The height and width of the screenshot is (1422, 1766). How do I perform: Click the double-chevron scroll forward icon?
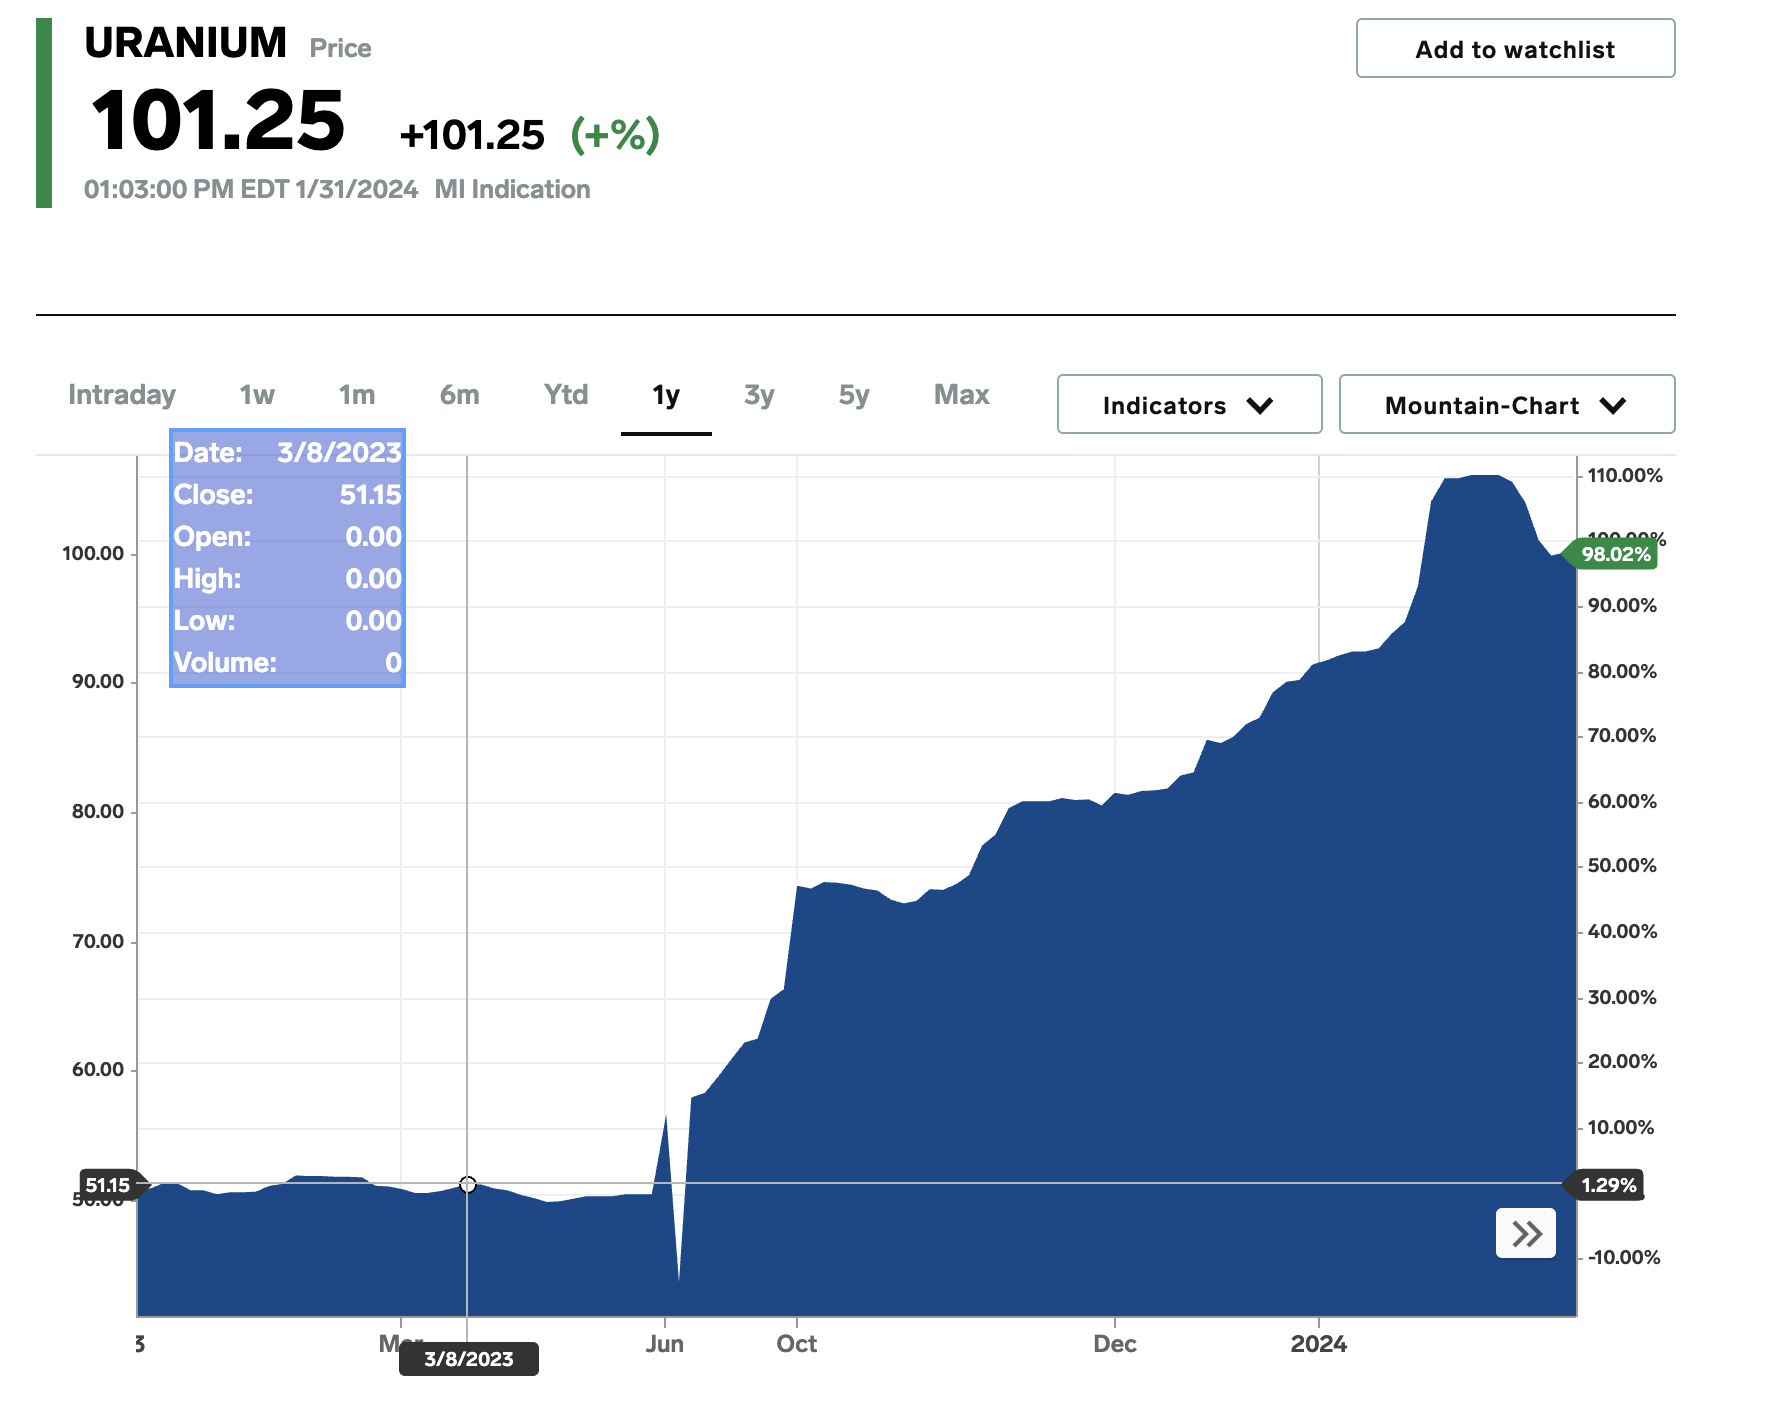[1526, 1233]
